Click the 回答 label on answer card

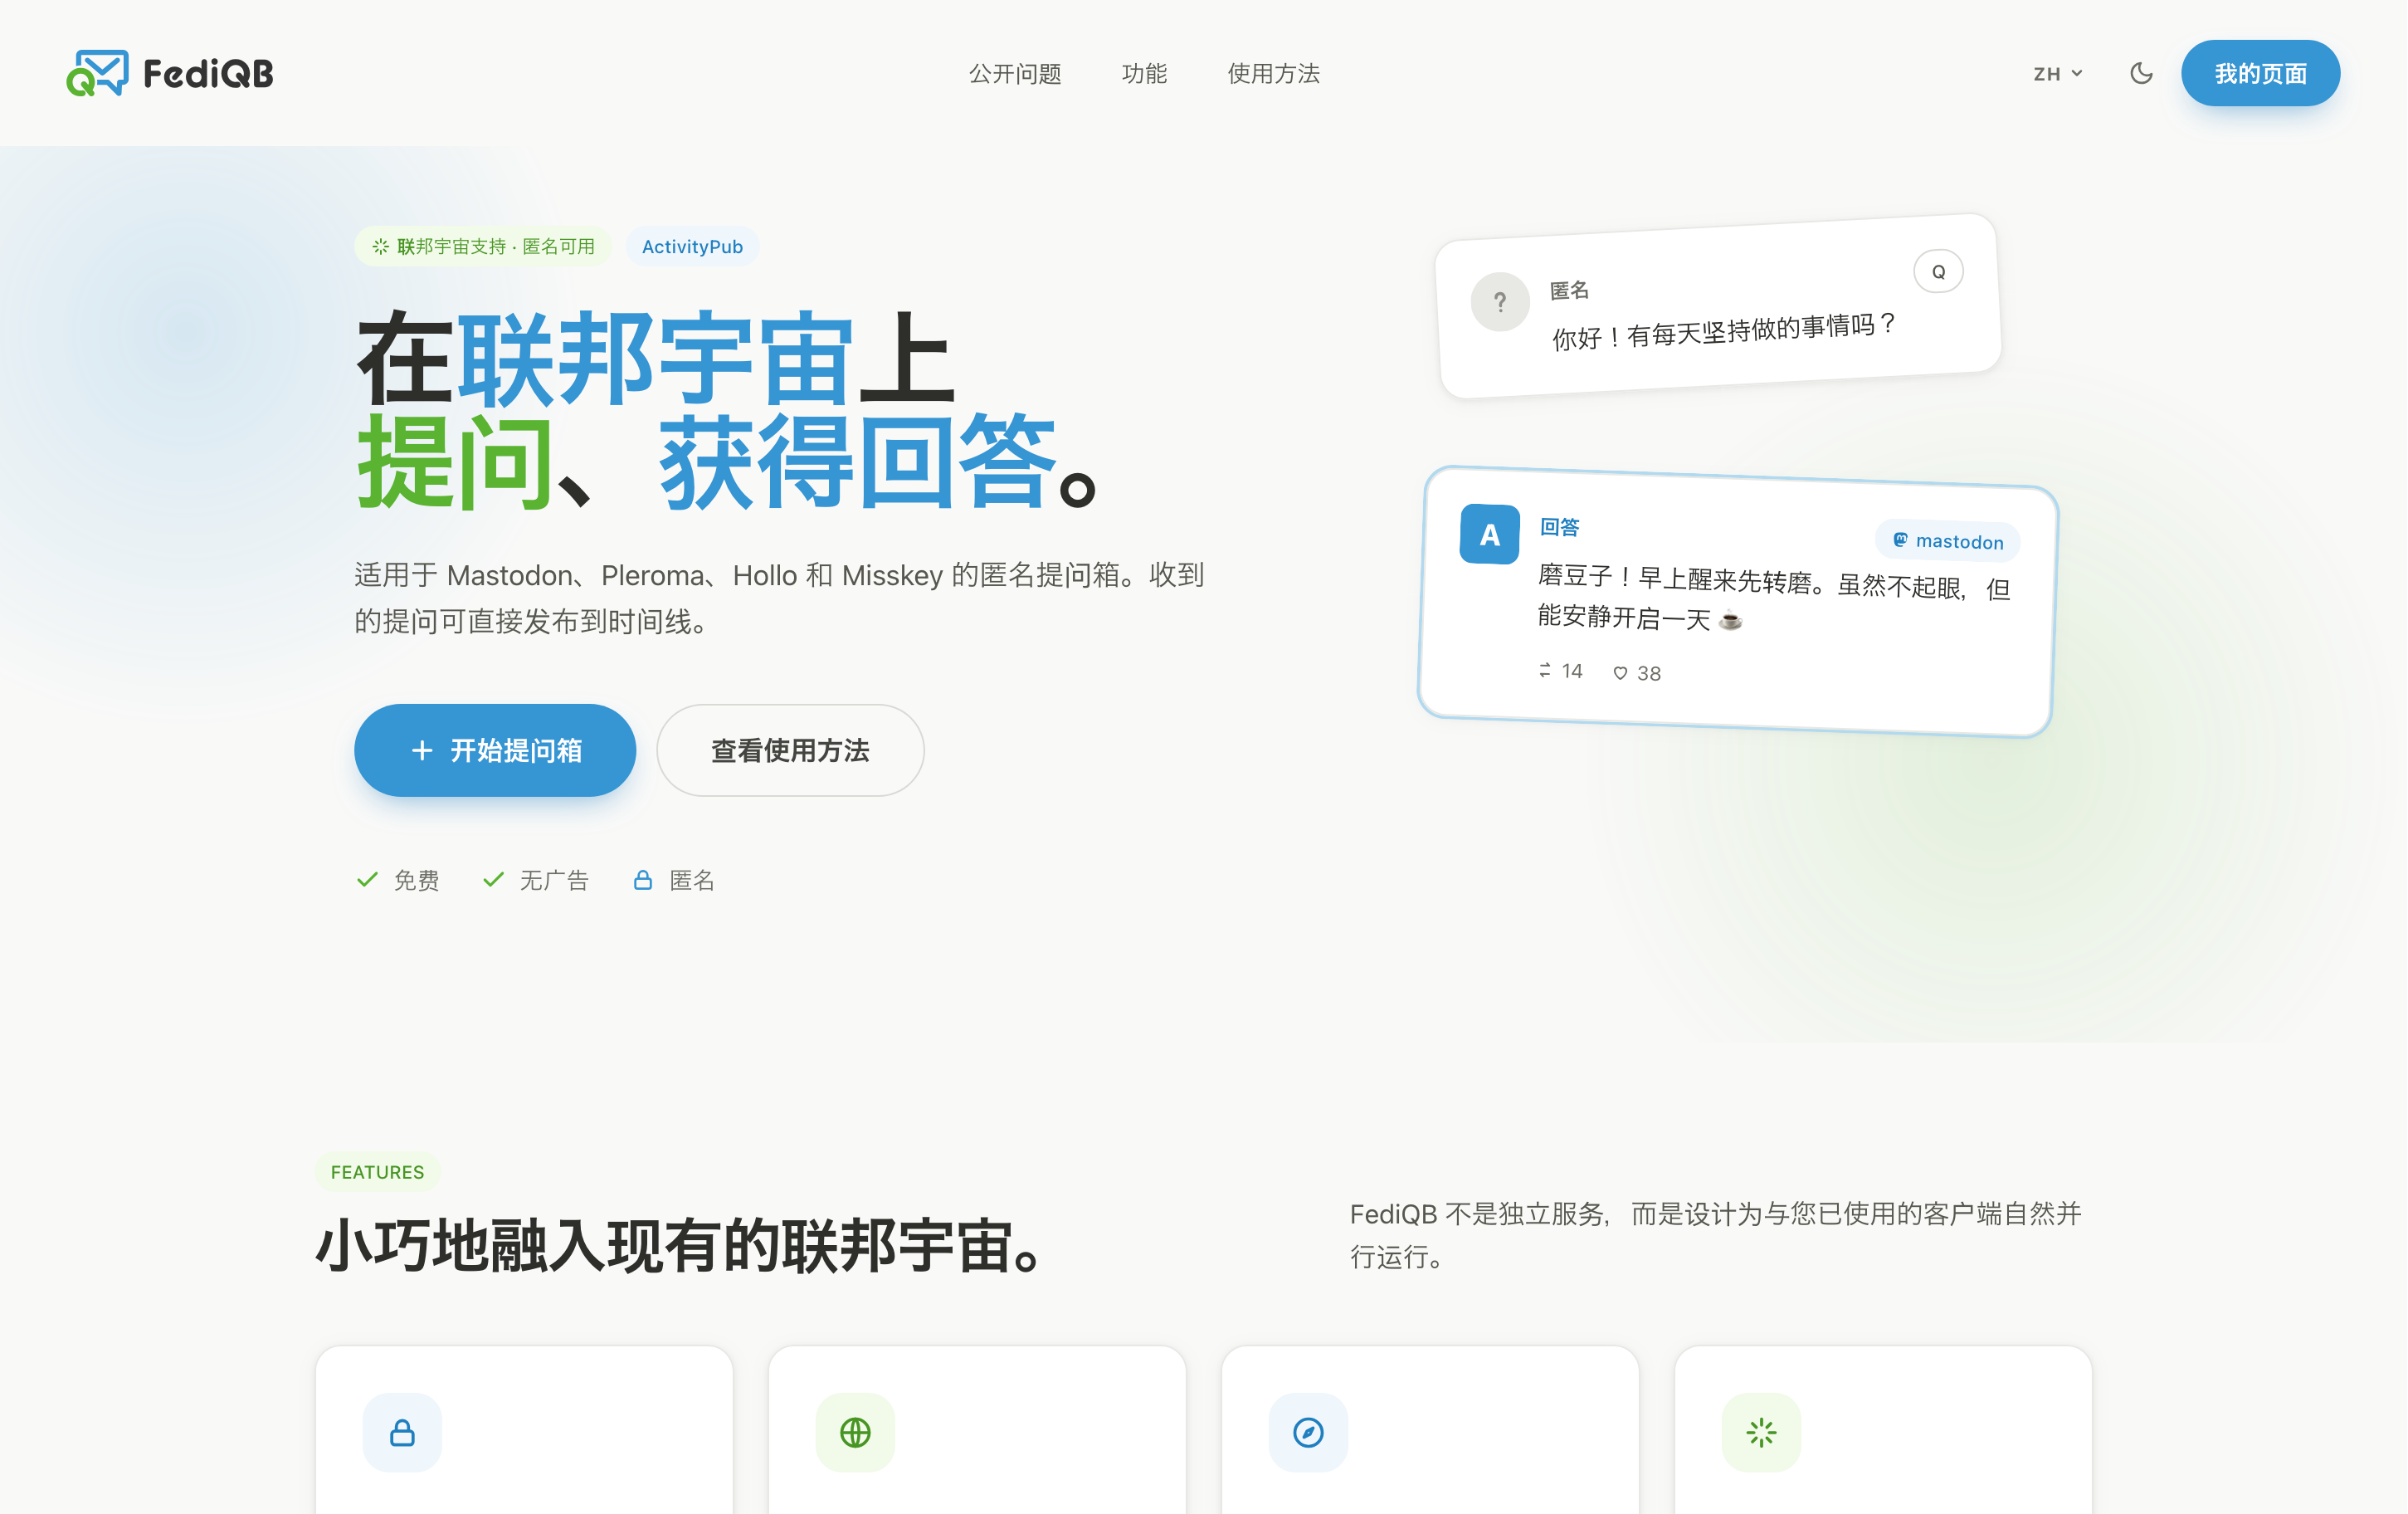click(1559, 527)
